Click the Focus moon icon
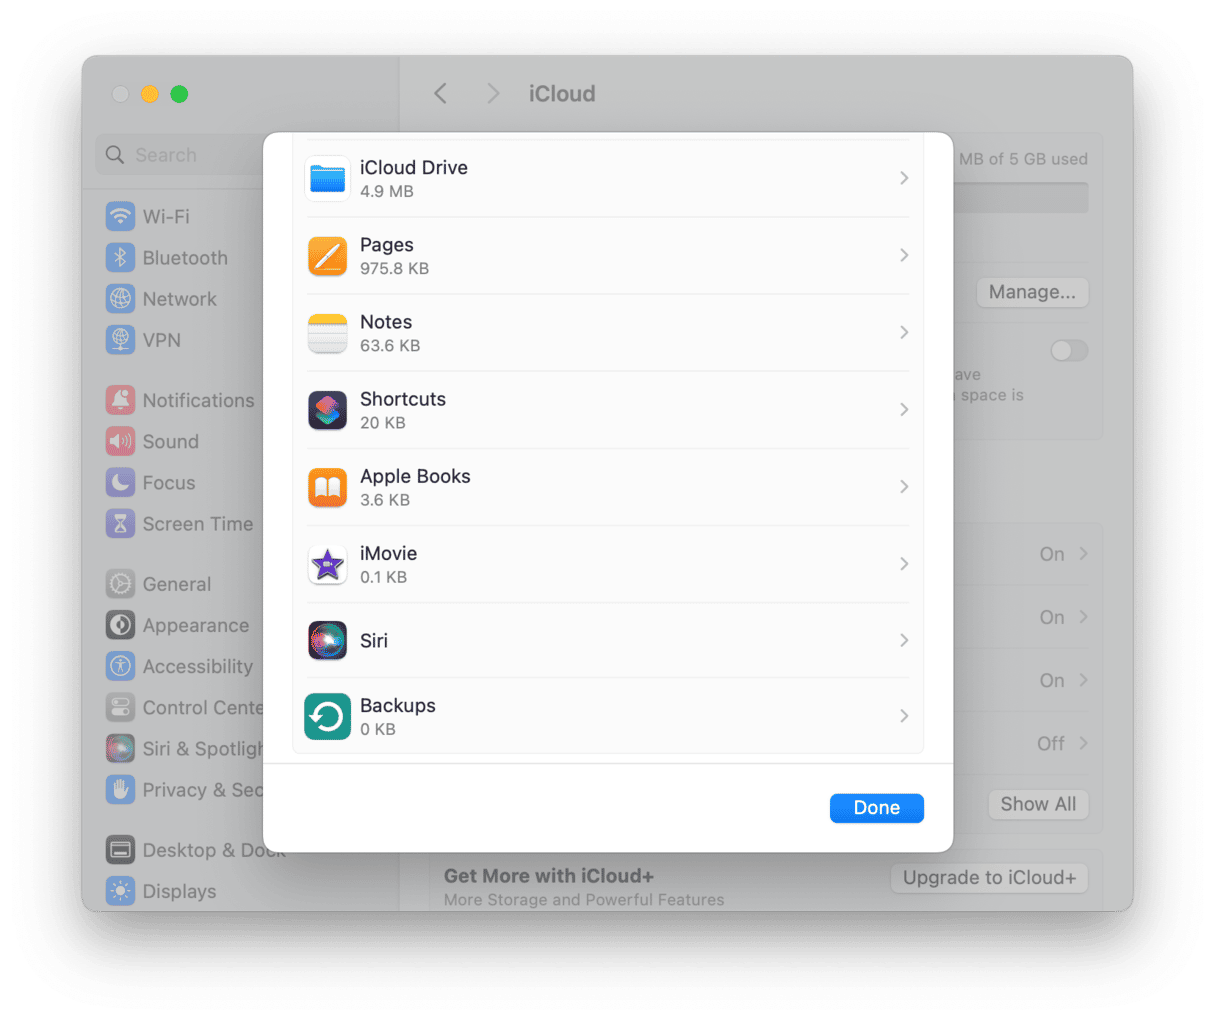The width and height of the screenshot is (1215, 1020). [120, 482]
